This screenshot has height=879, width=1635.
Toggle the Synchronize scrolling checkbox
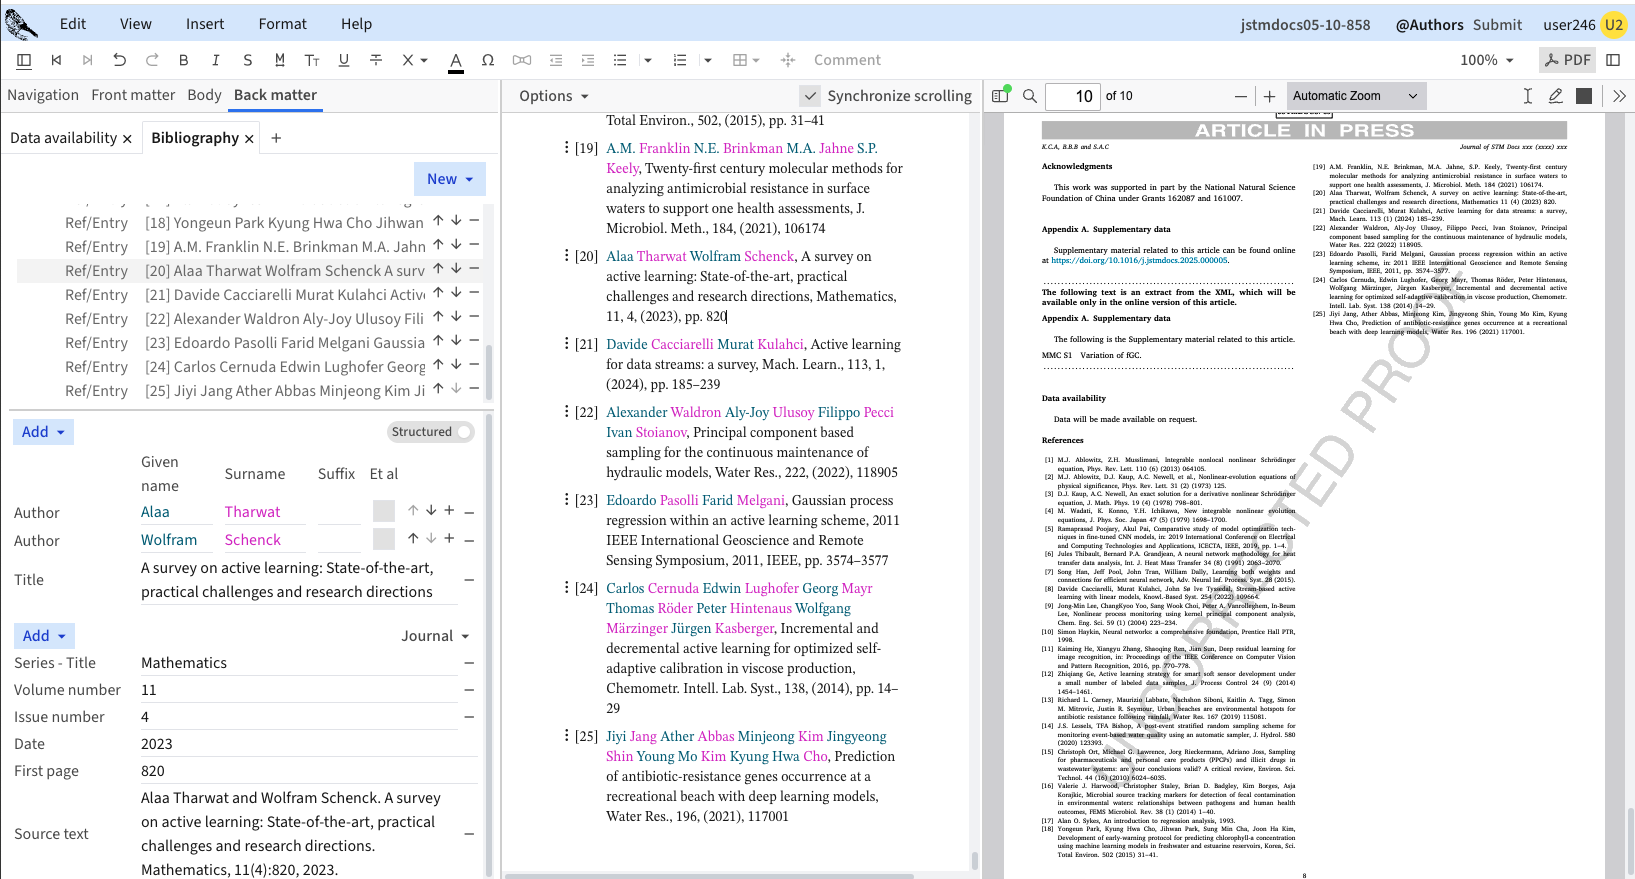tap(810, 96)
